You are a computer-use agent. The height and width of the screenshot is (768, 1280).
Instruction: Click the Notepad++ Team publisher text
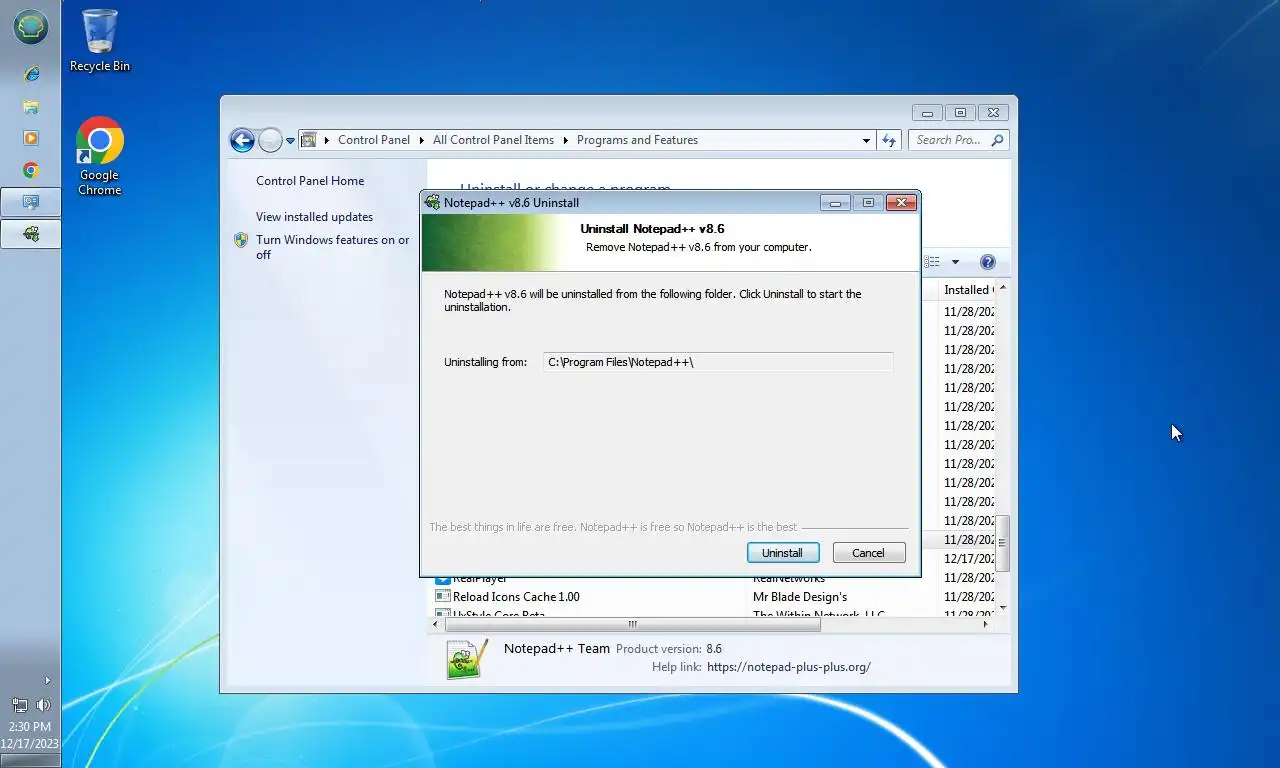557,648
